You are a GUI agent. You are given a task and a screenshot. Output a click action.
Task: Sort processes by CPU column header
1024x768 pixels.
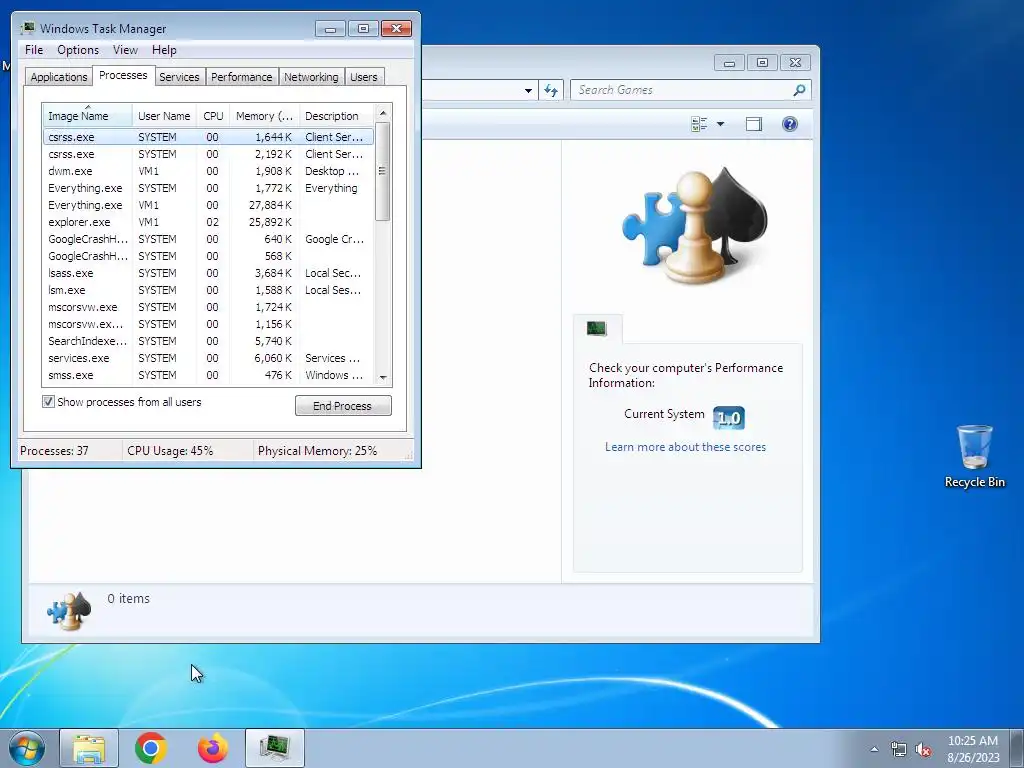[213, 116]
